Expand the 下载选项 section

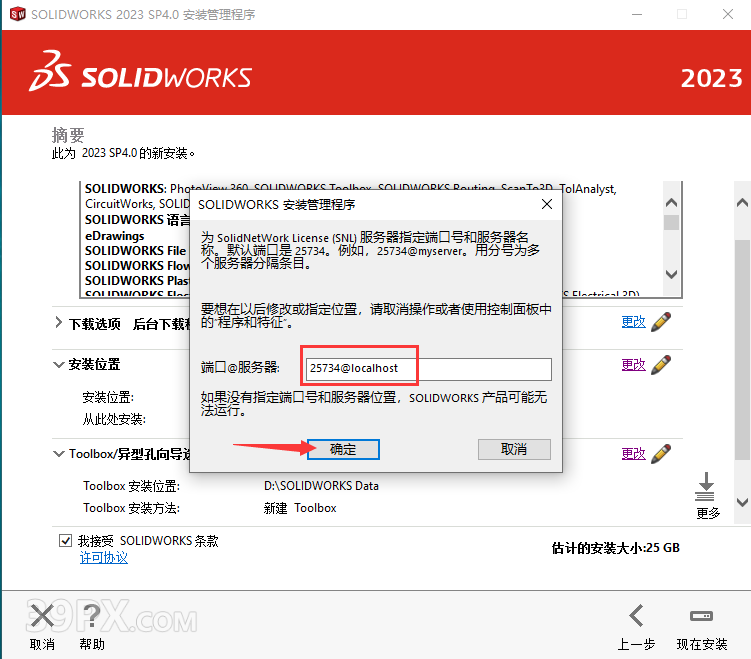[59, 323]
